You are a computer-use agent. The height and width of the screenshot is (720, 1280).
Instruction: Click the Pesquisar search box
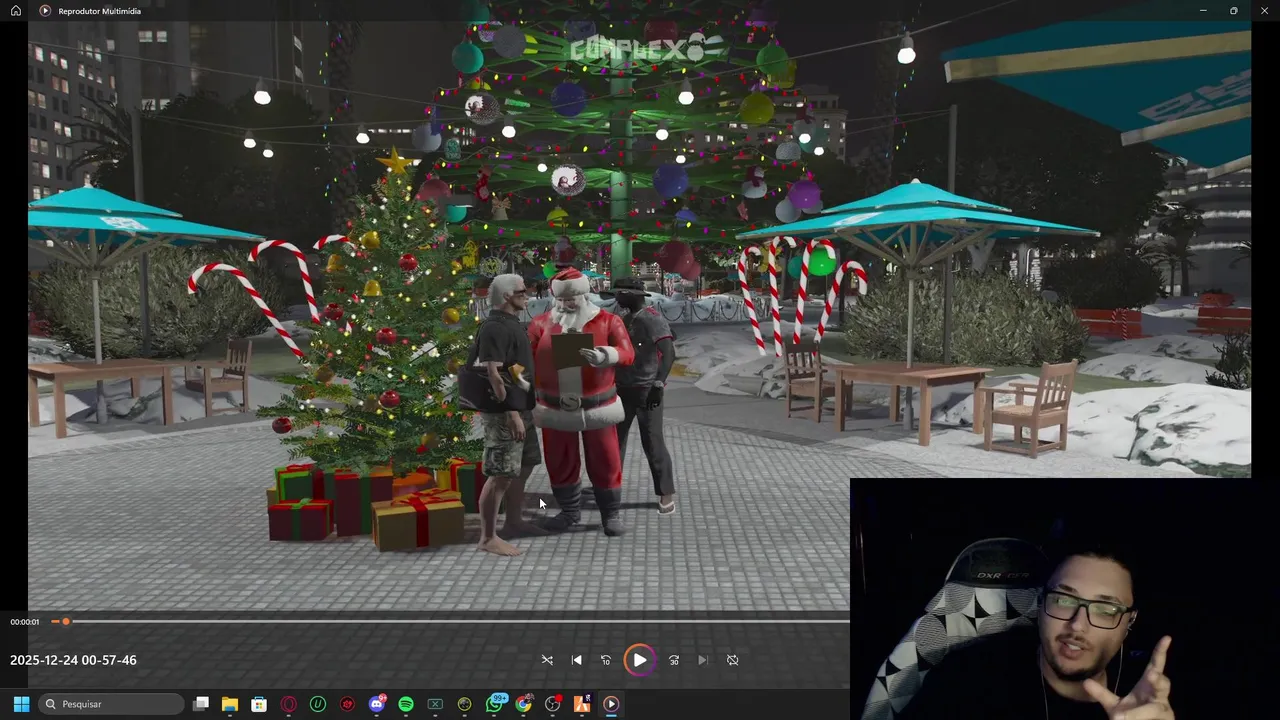(112, 704)
